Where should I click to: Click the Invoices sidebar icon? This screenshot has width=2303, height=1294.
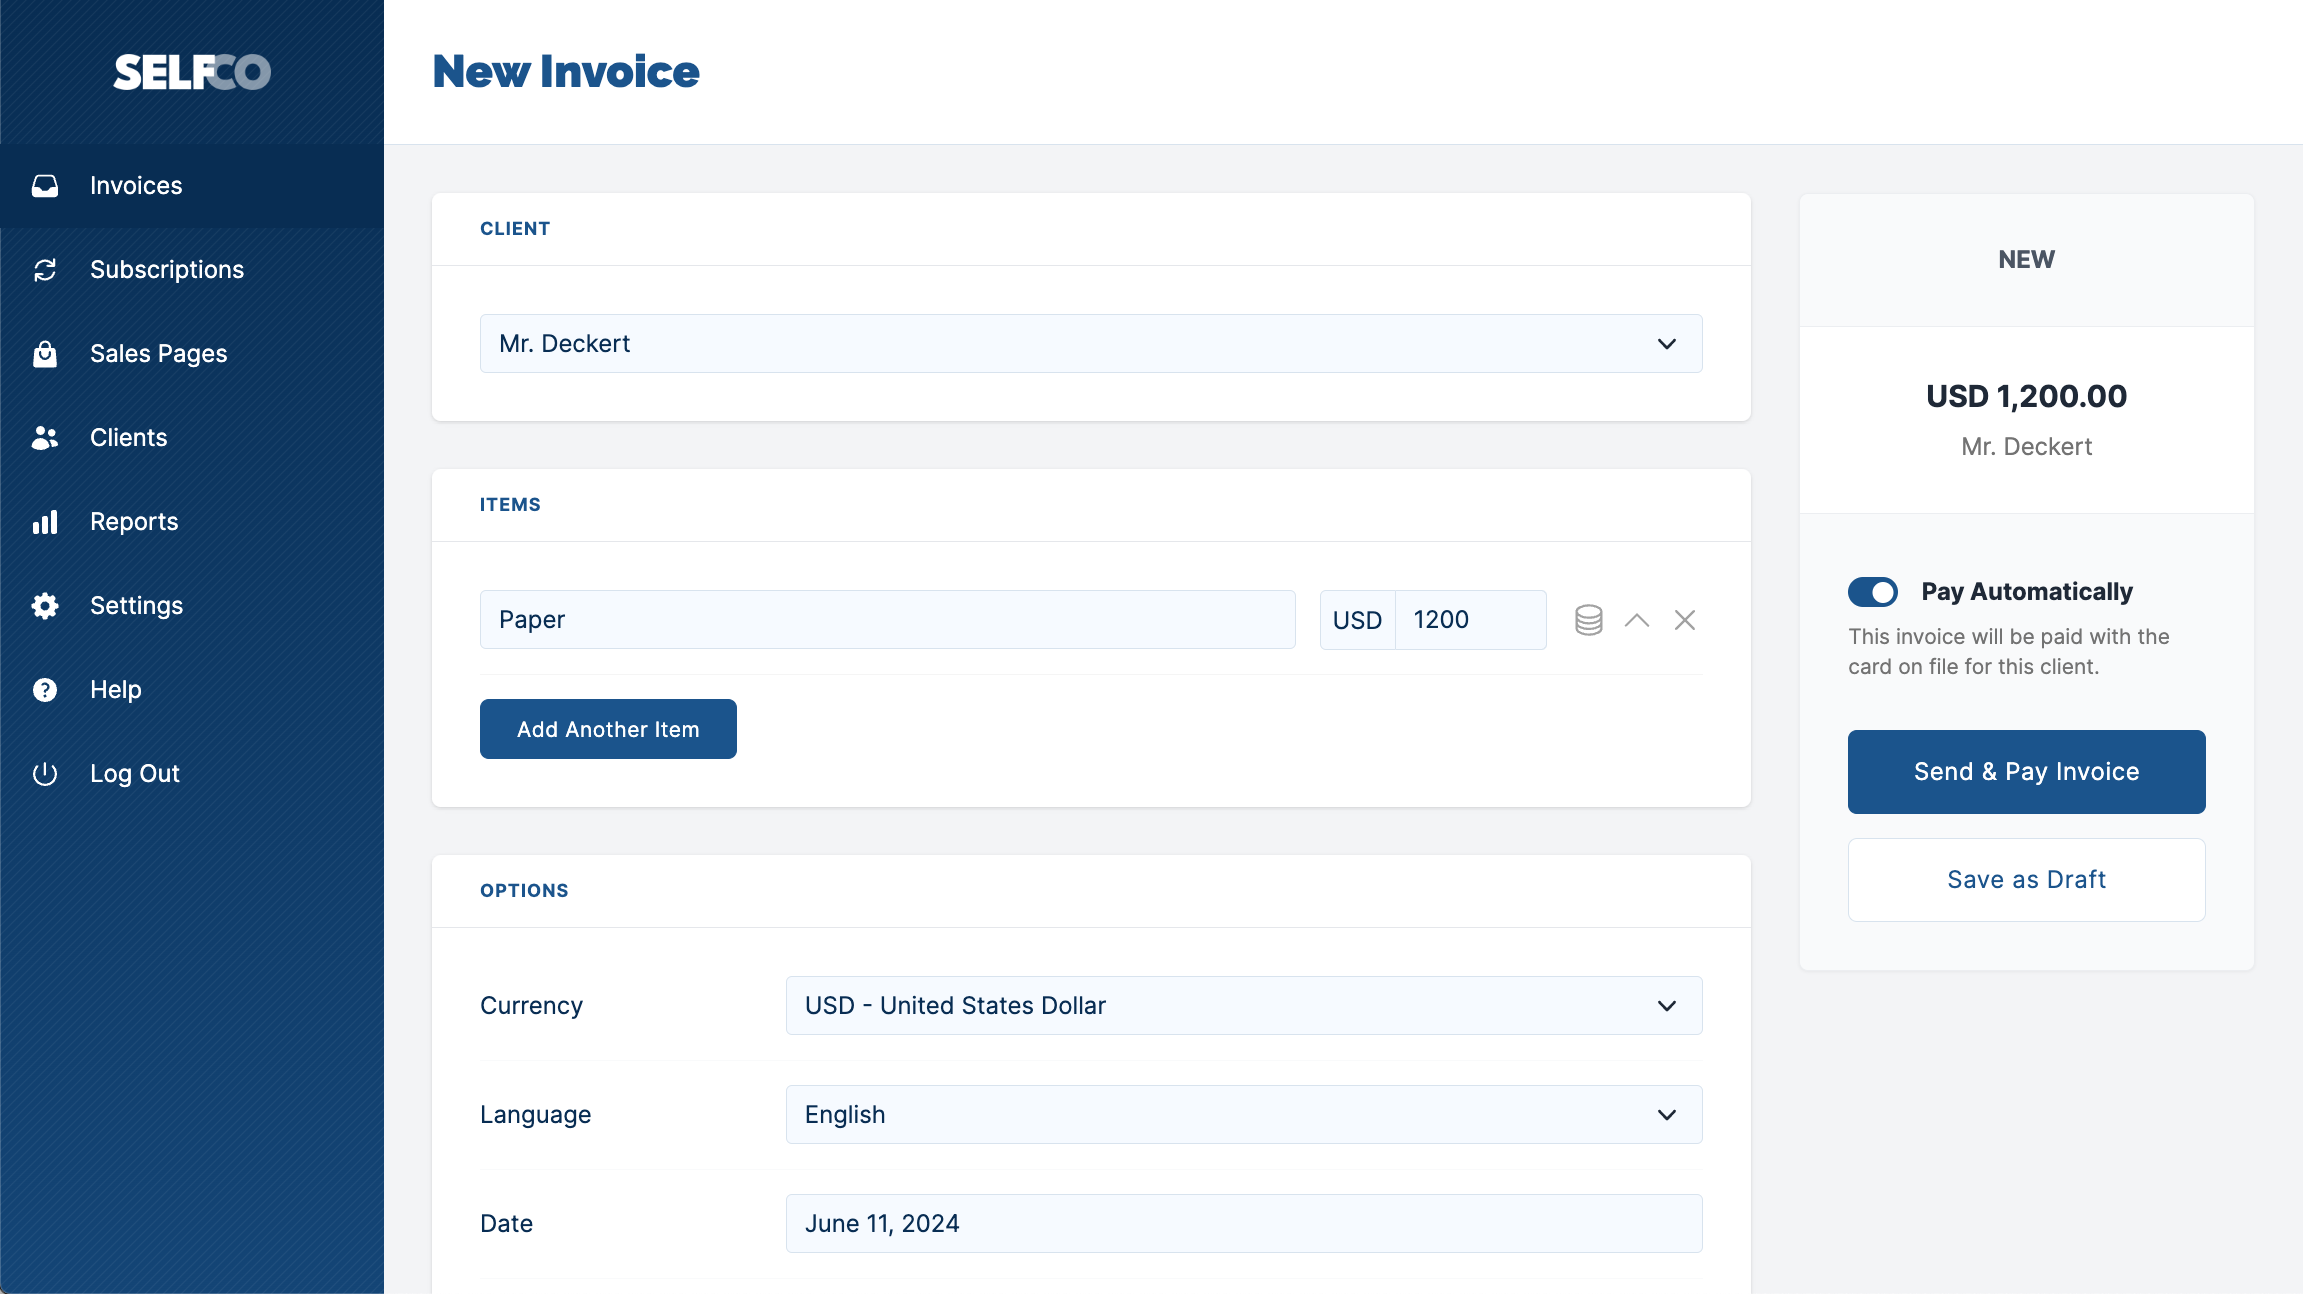click(x=44, y=185)
